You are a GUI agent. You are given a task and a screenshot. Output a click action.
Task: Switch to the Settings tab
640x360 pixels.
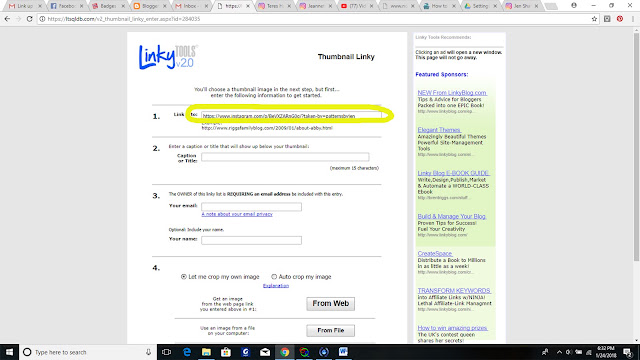480,6
